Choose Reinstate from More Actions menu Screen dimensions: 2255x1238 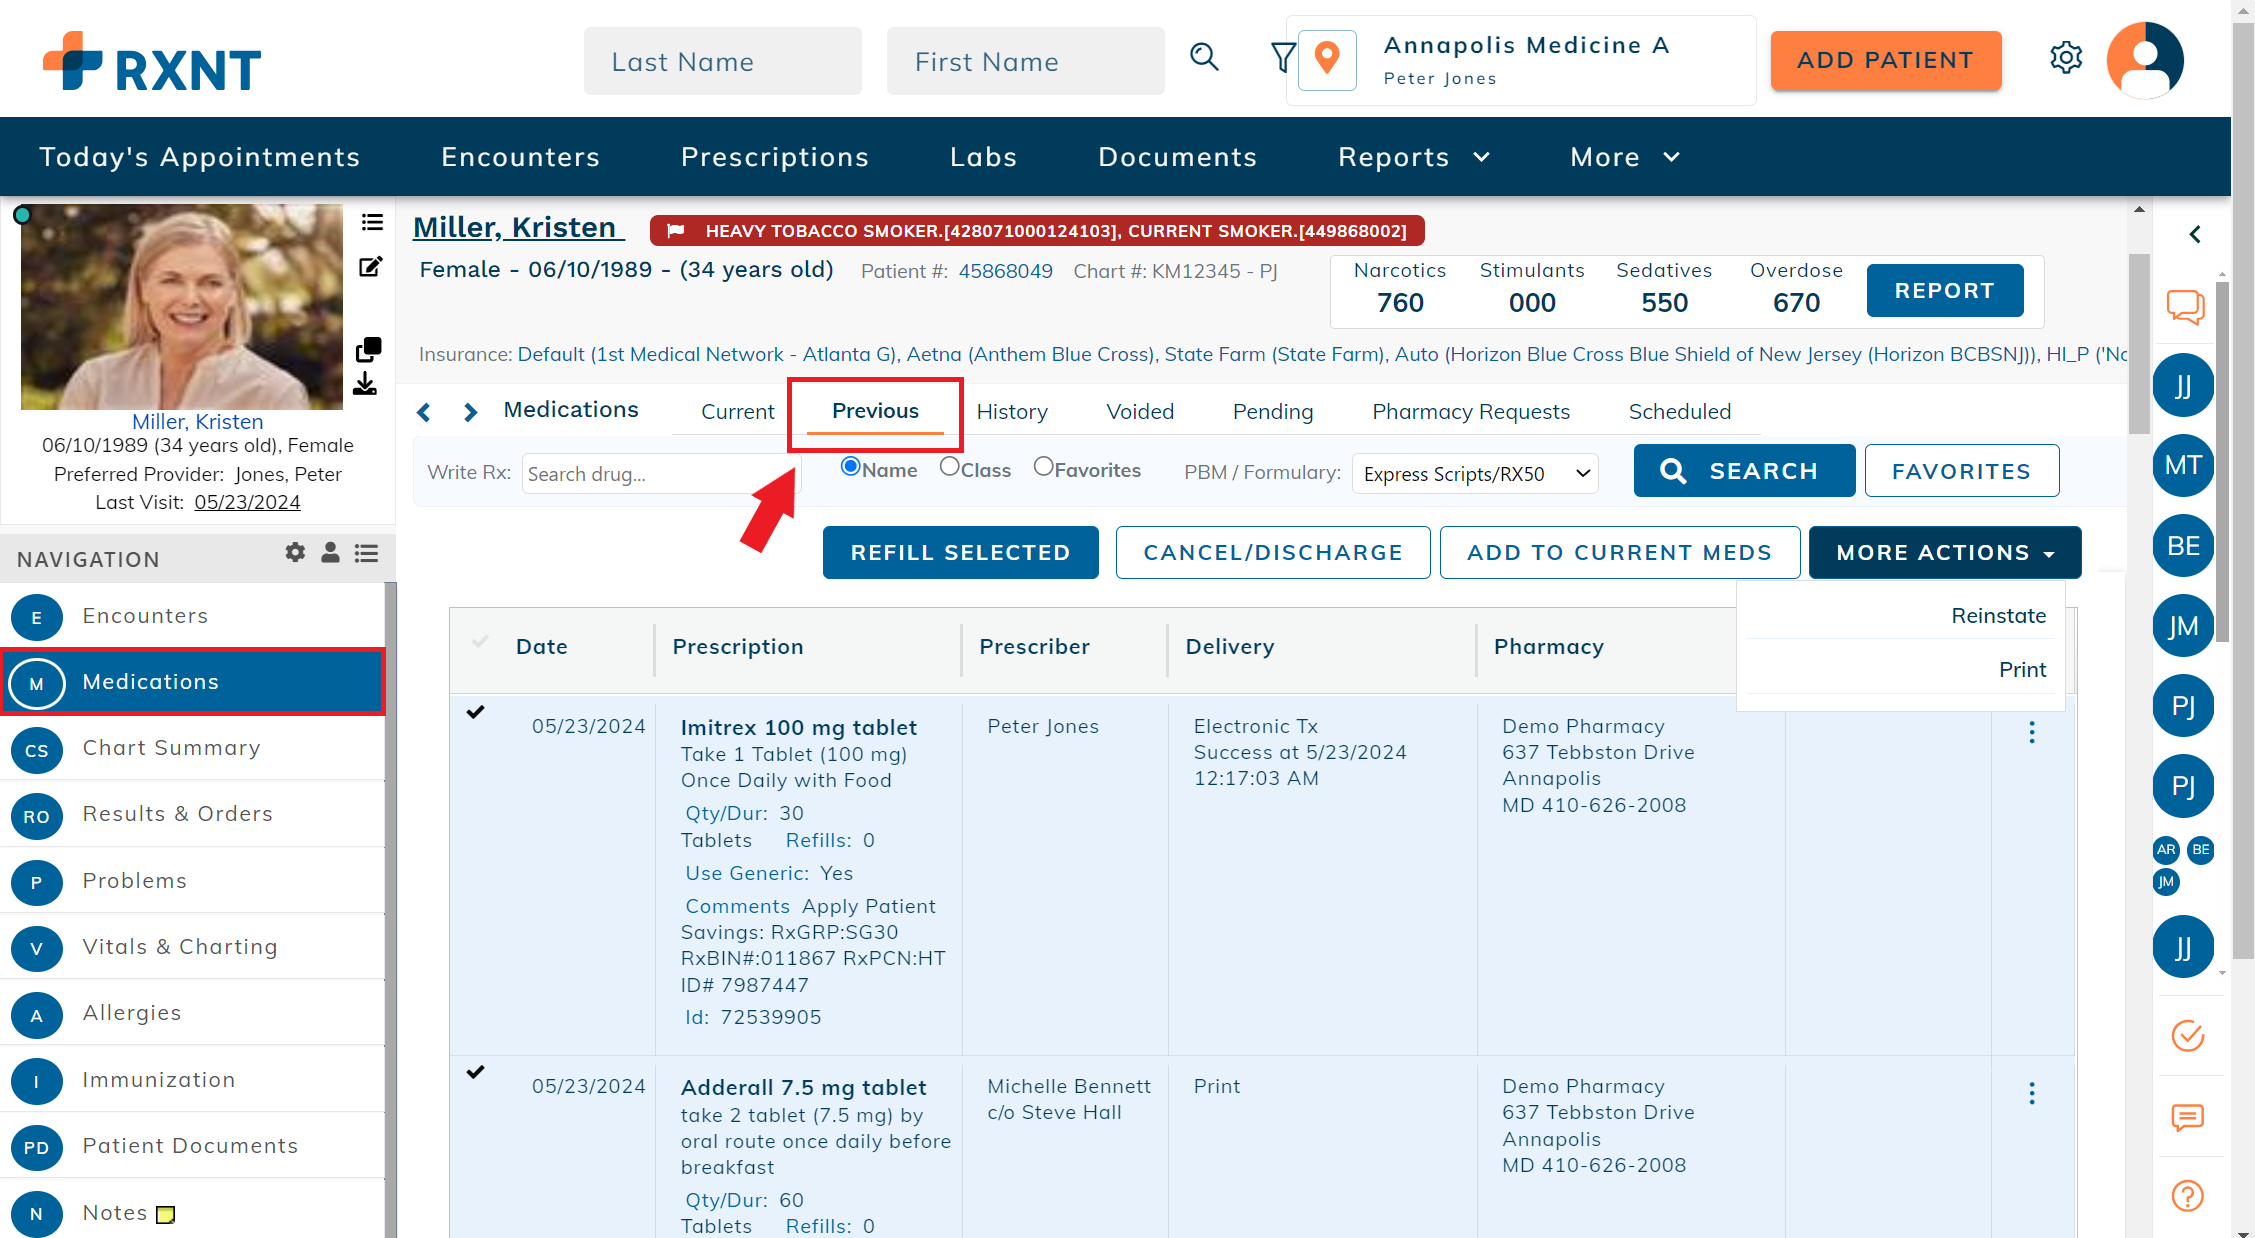coord(1998,615)
